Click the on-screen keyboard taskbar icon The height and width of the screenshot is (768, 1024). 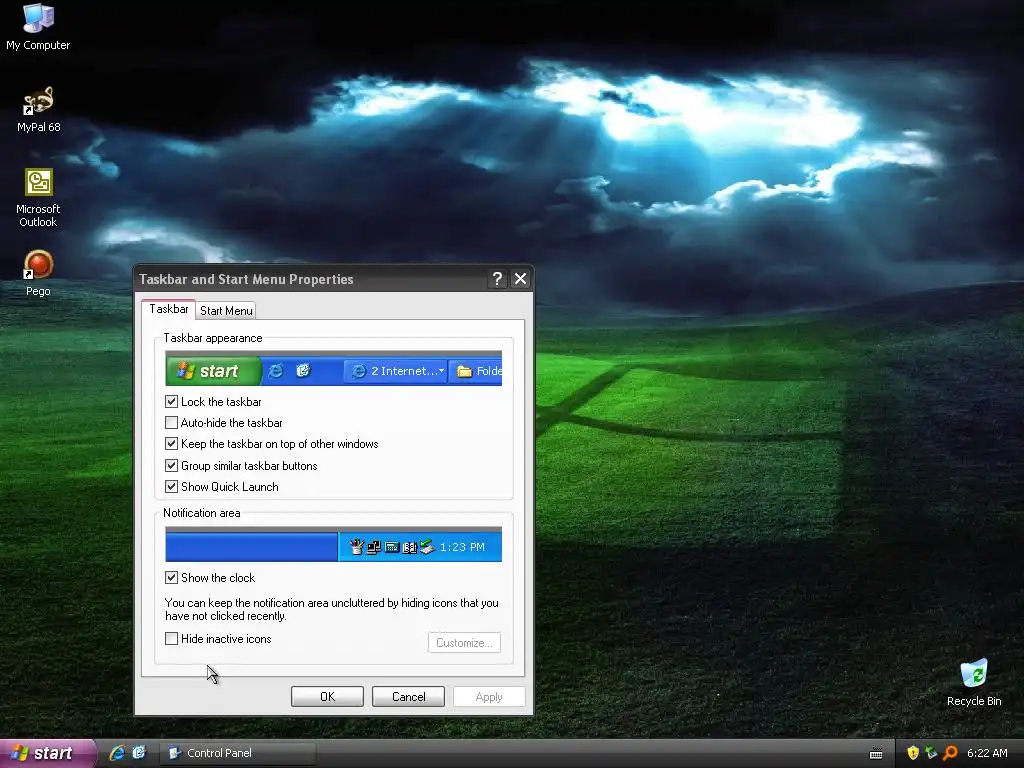pyautogui.click(x=876, y=754)
